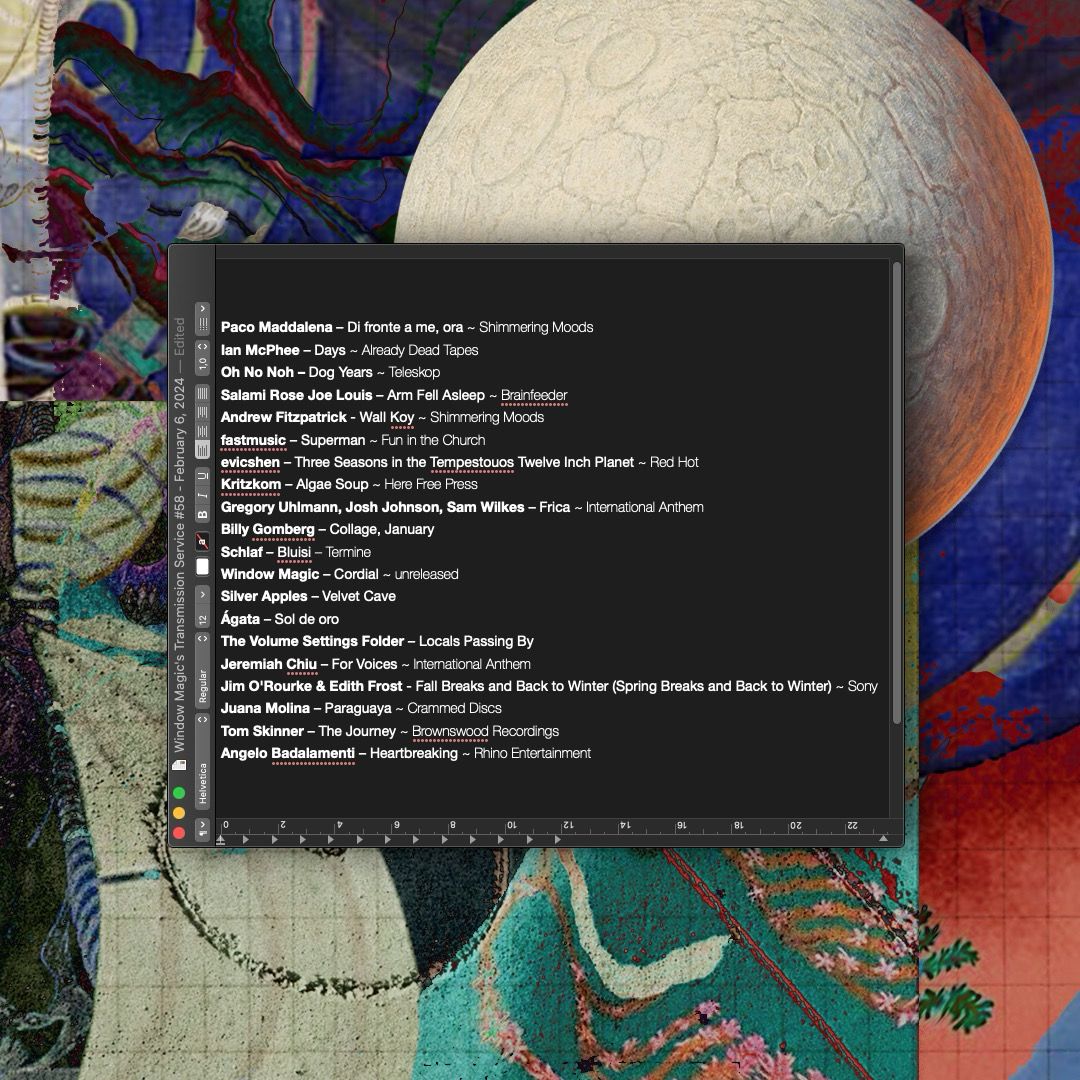Click the right margin marker on the ruler
The width and height of the screenshot is (1080, 1080).
[x=883, y=838]
